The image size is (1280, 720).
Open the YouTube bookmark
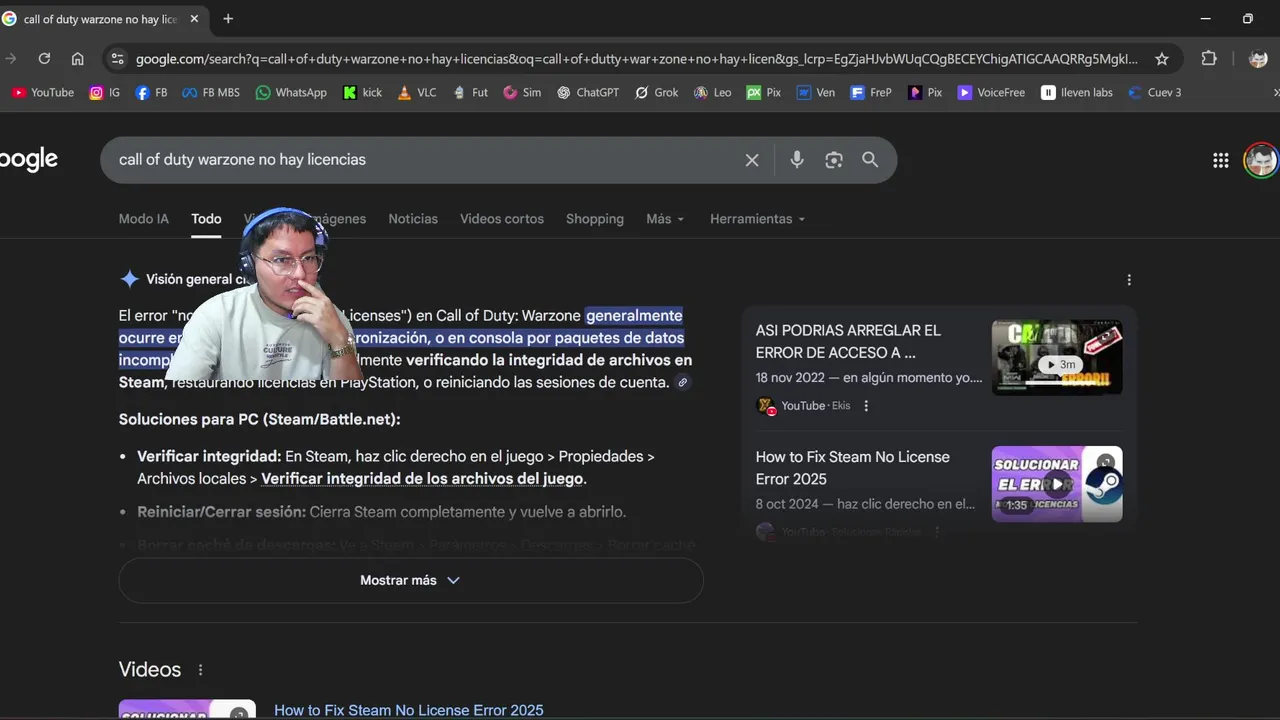coord(43,92)
